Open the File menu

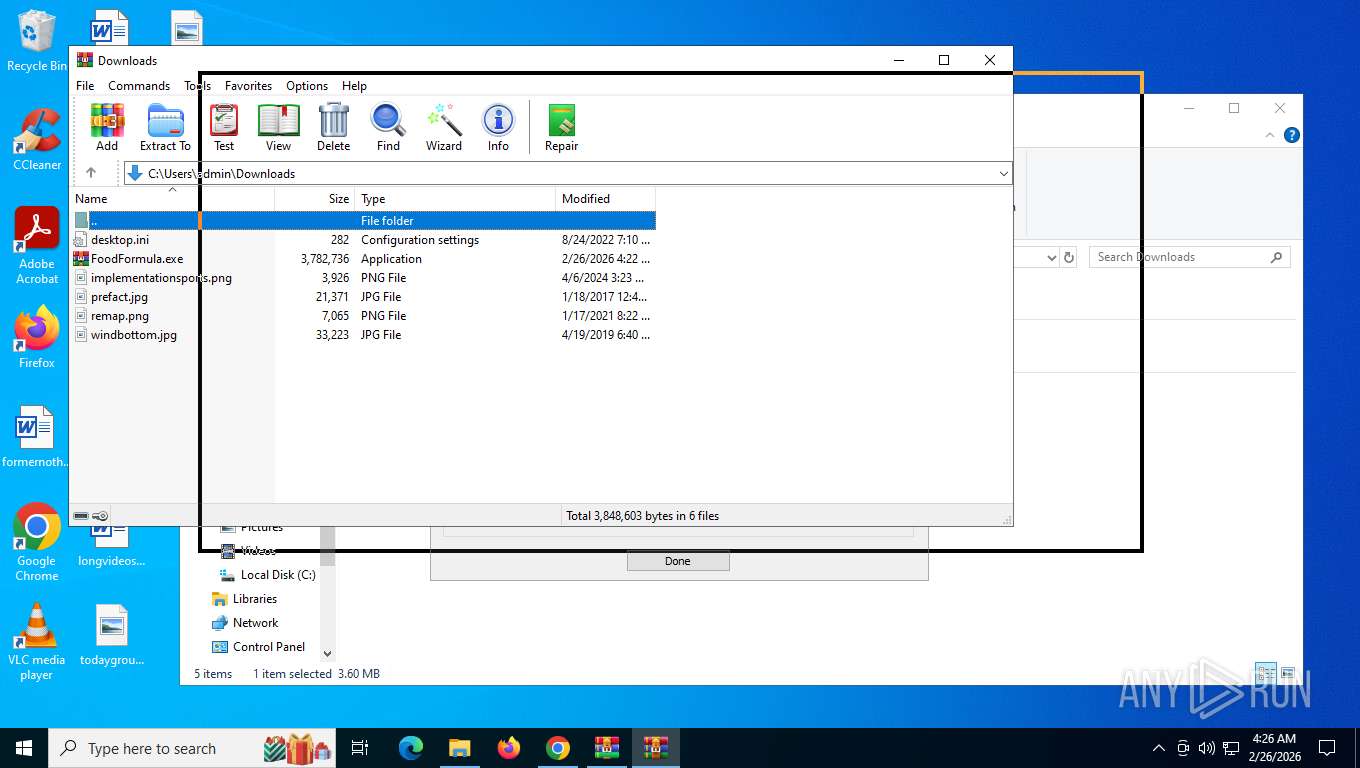pyautogui.click(x=85, y=86)
